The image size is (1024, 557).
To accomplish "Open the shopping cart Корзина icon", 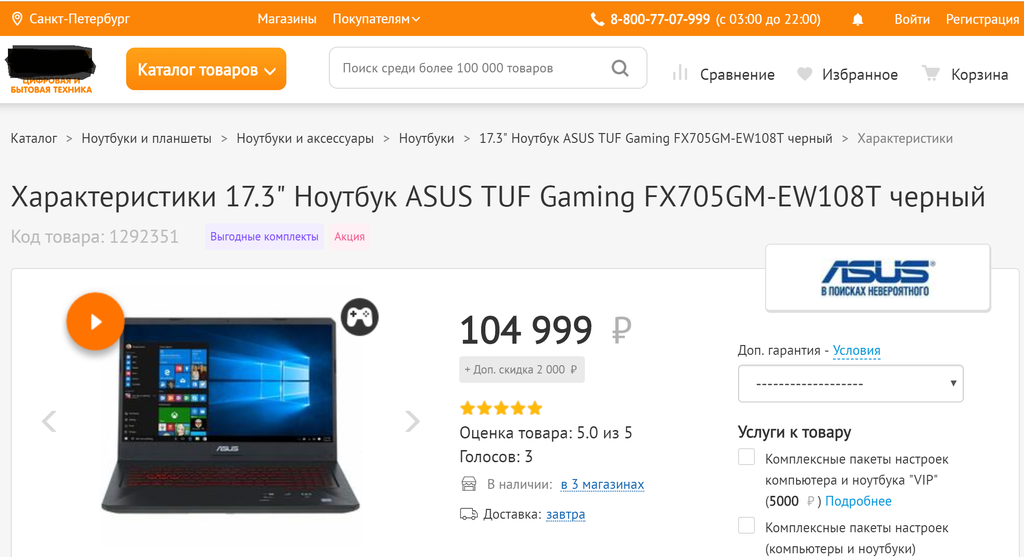I will pos(931,73).
